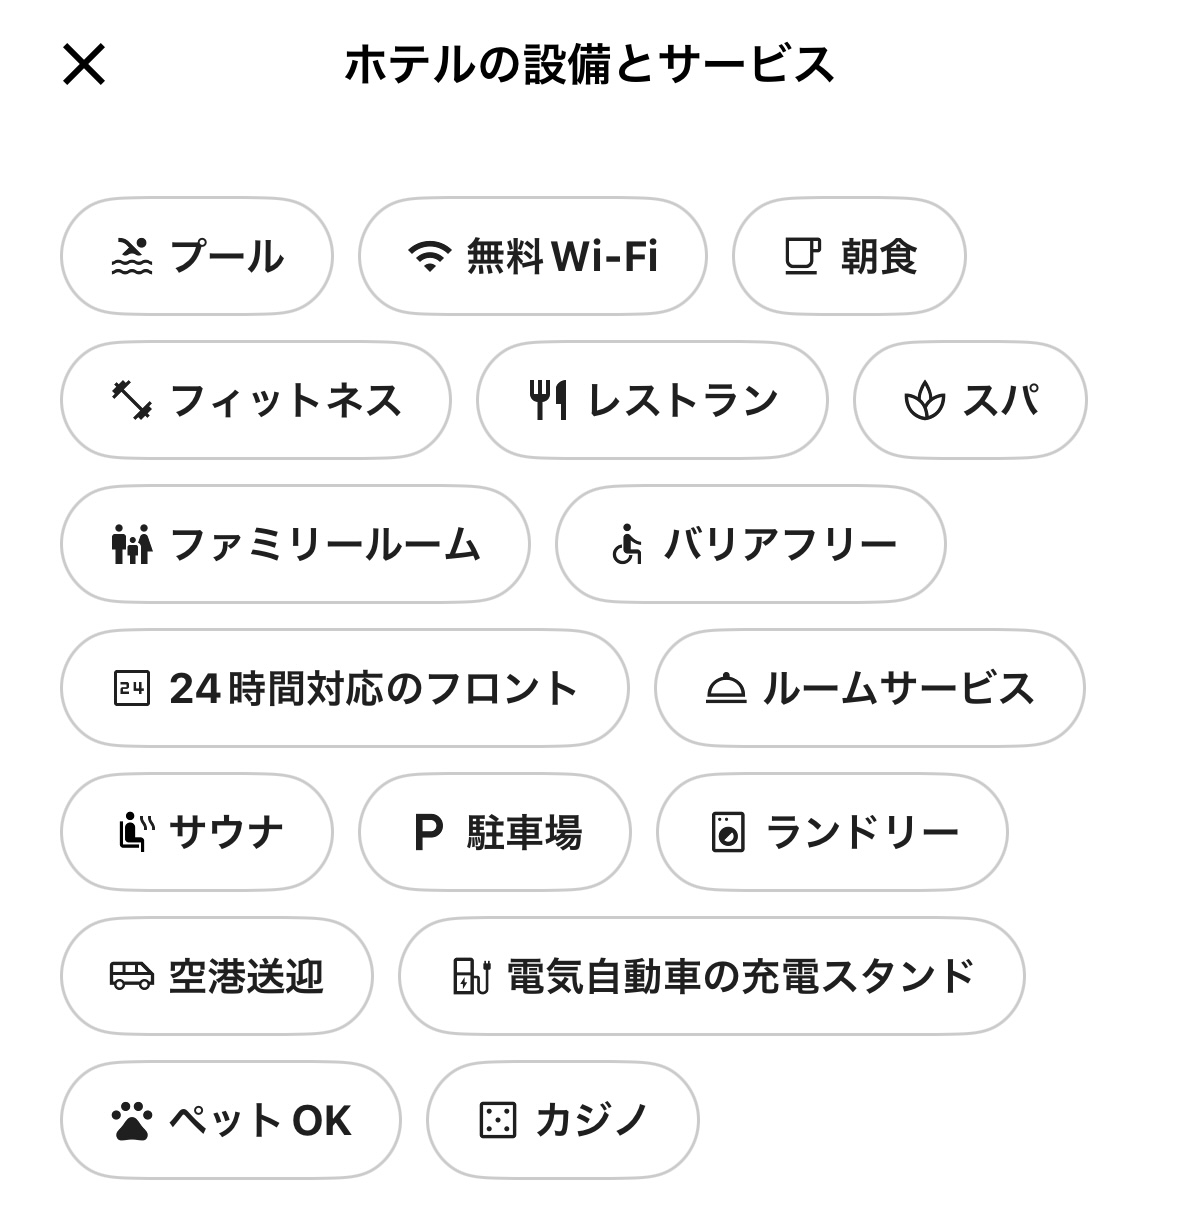
Task: Click the sauna seat icon サウナ
Action: [135, 832]
